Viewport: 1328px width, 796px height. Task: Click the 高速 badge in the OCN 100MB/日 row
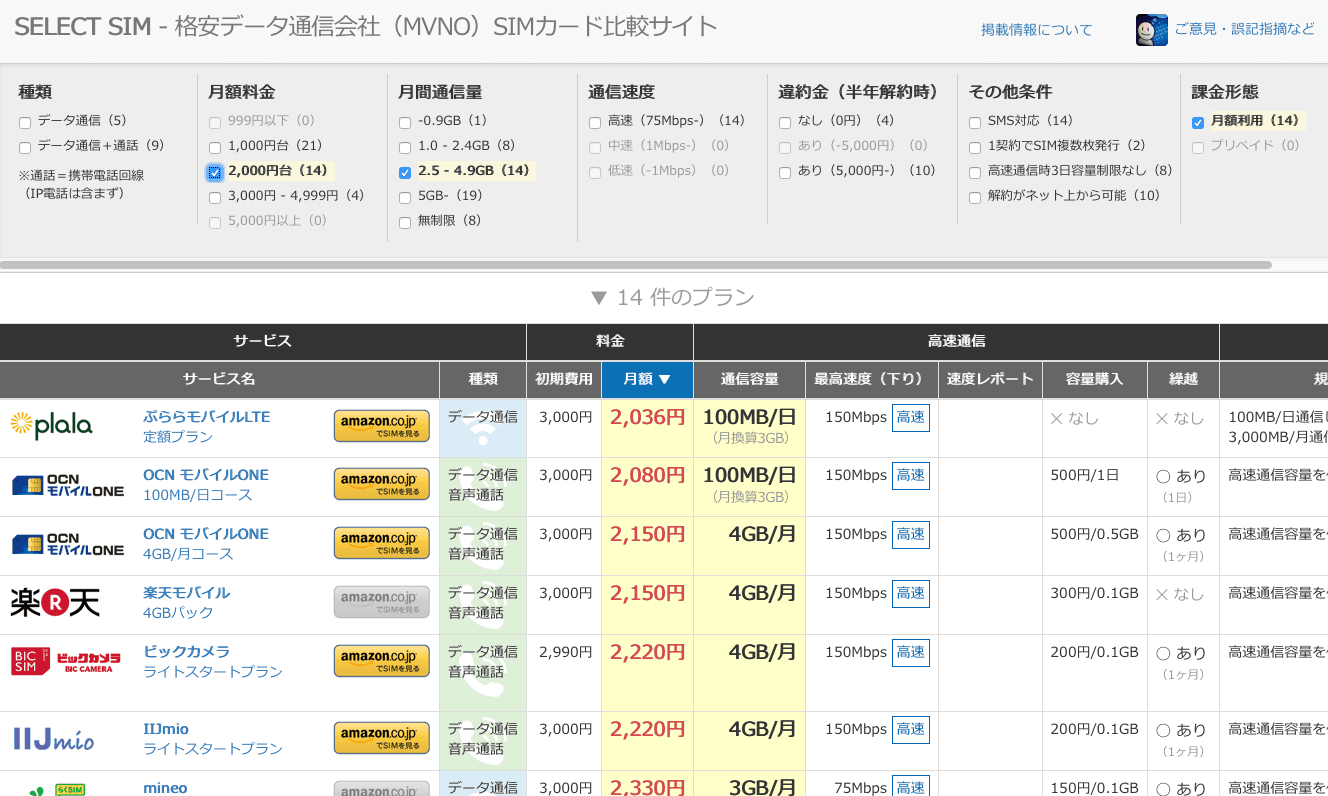911,475
